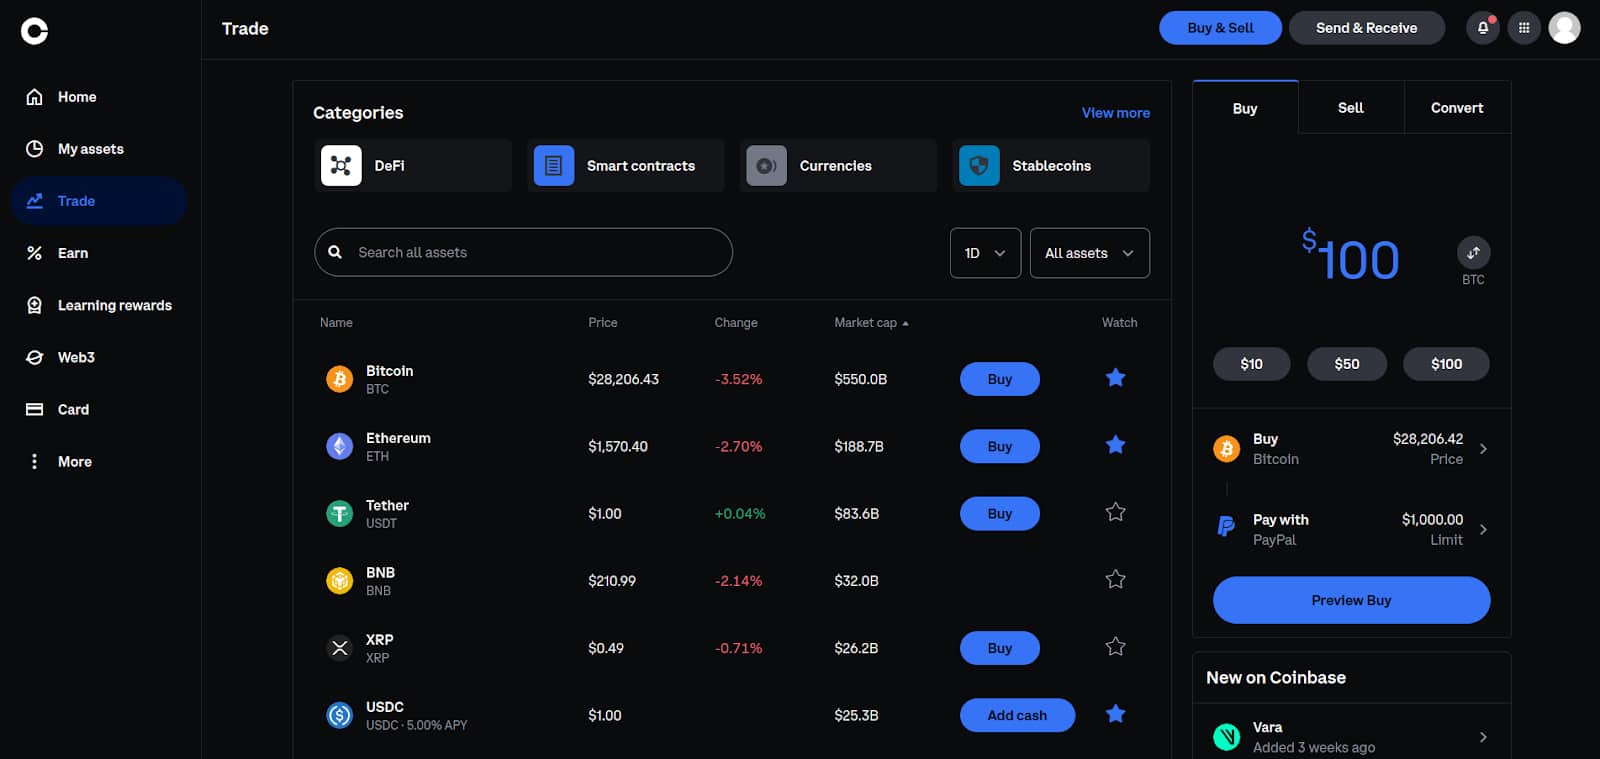Select Trade in sidebar
The width and height of the screenshot is (1600, 759).
[x=99, y=201]
